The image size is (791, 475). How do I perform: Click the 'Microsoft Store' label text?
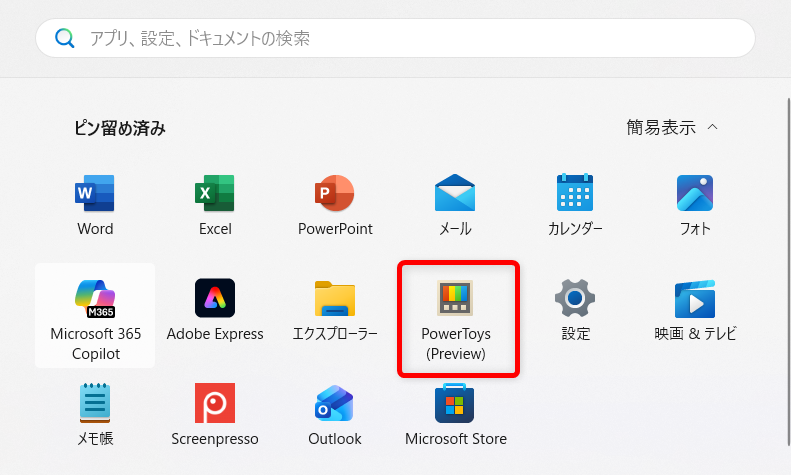456,439
